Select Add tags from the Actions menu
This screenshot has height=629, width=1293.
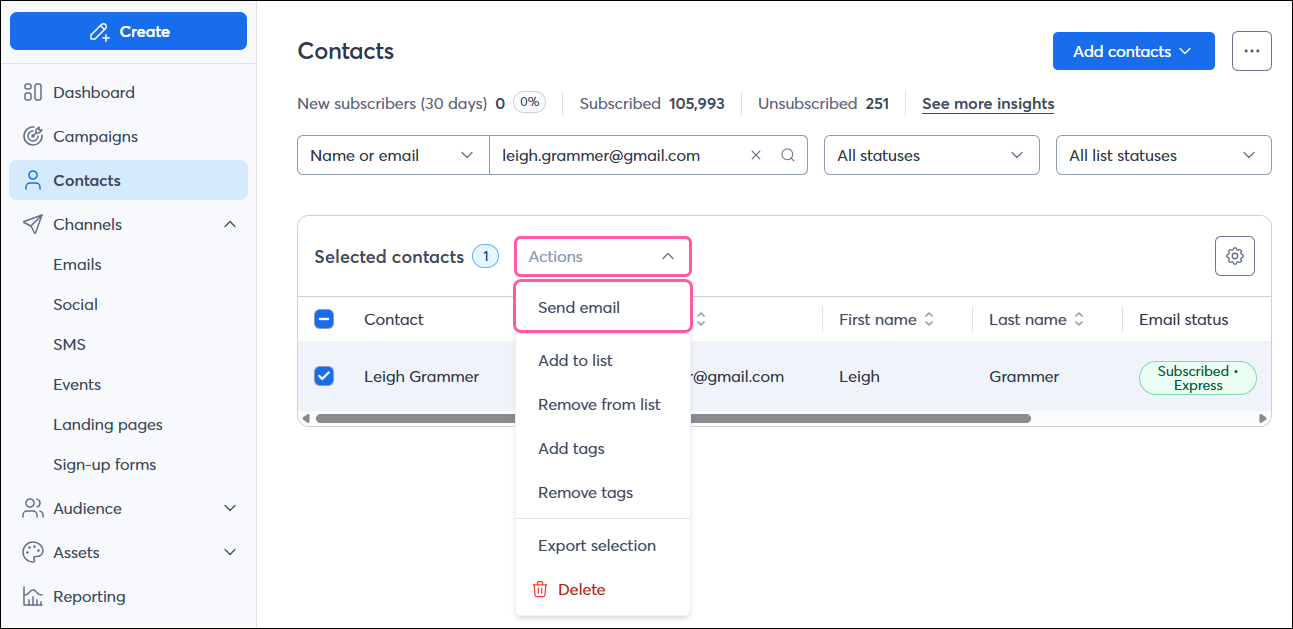(571, 448)
